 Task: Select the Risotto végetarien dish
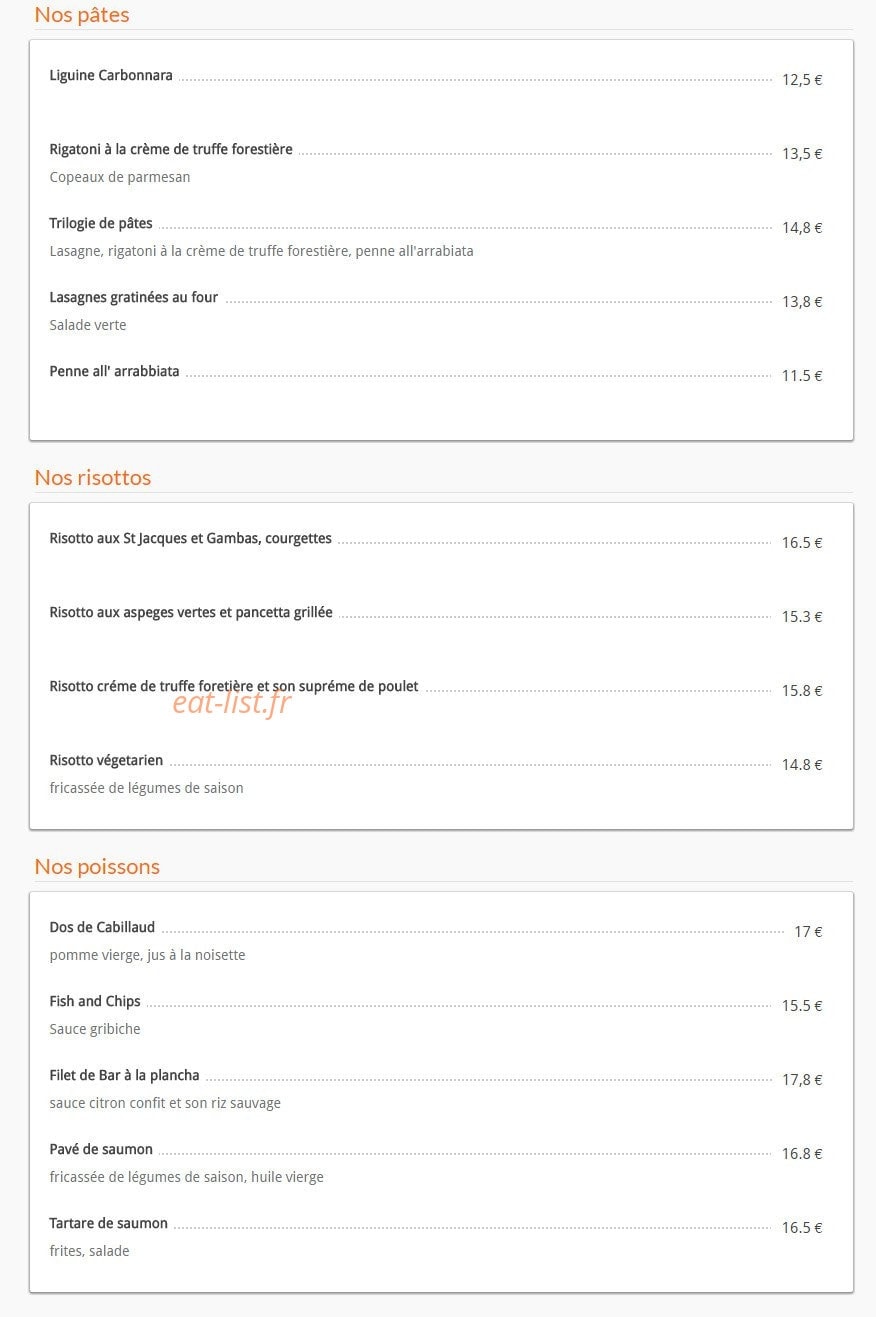106,760
